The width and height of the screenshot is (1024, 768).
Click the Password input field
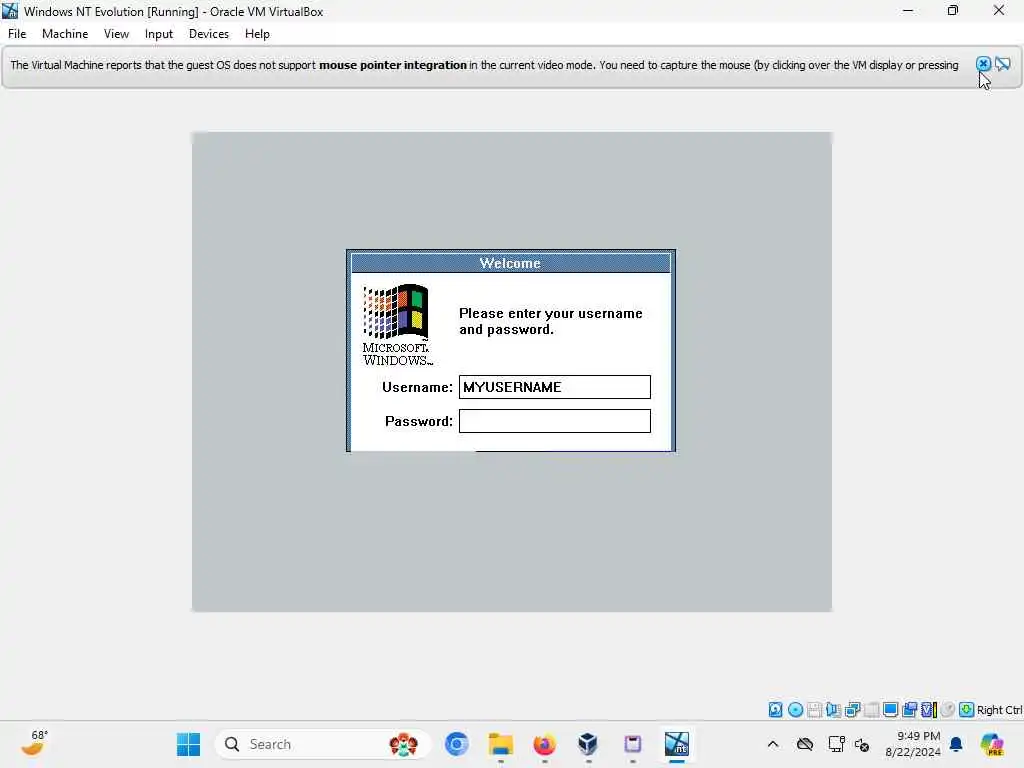click(554, 421)
